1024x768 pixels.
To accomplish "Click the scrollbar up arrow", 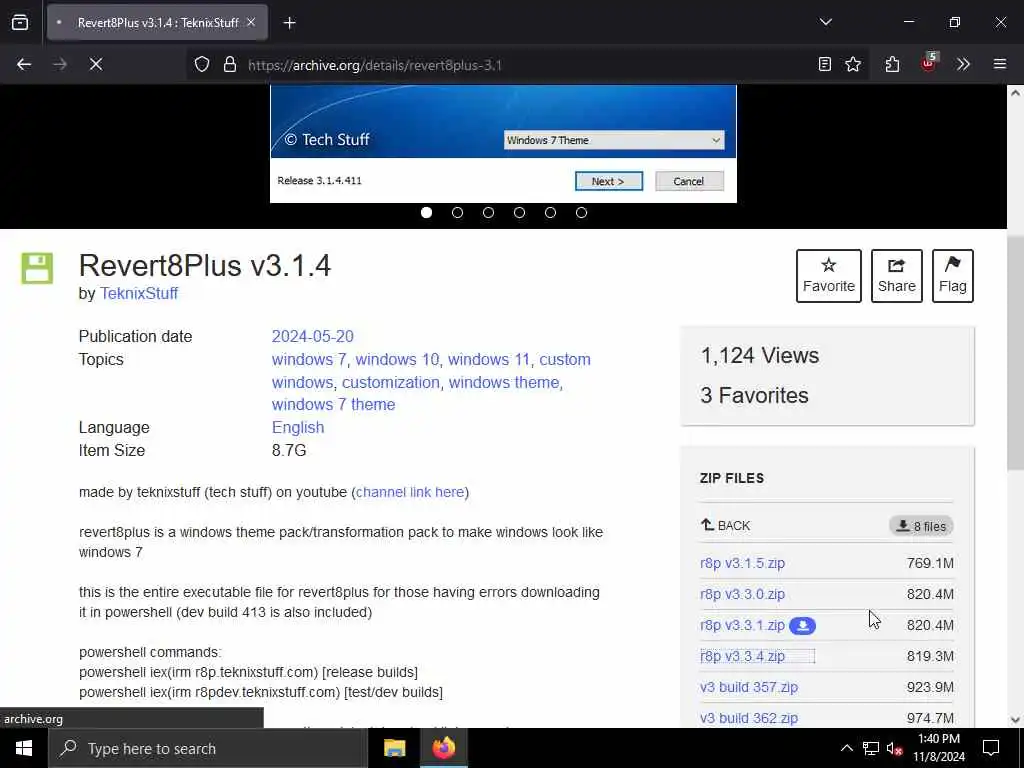I will [1015, 93].
